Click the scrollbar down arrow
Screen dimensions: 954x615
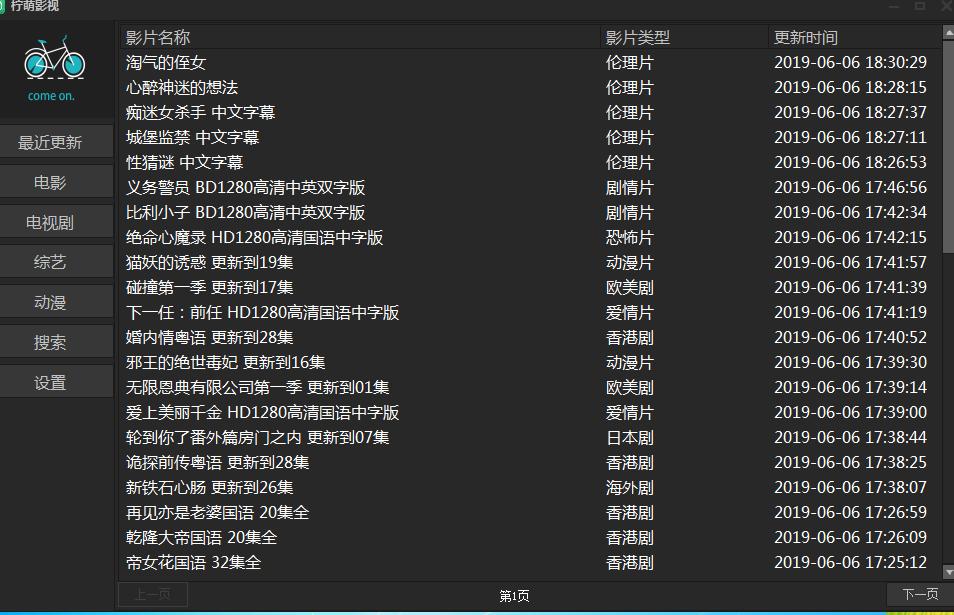coord(948,572)
